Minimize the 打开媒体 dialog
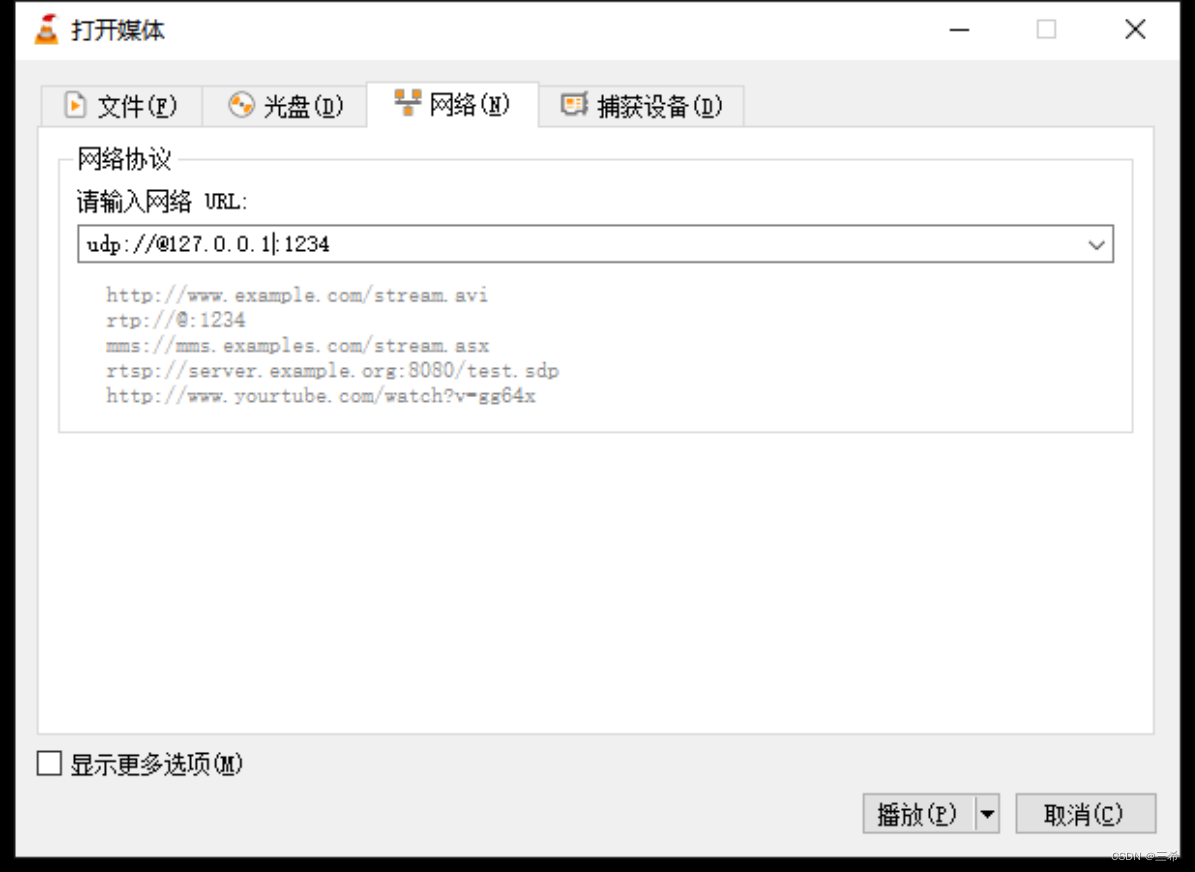 960,30
